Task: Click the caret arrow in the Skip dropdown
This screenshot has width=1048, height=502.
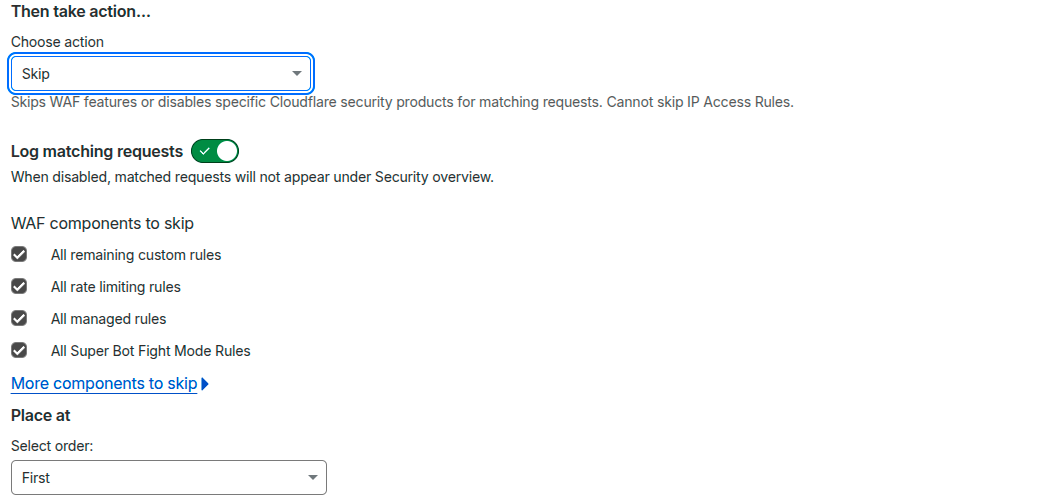Action: [x=296, y=74]
